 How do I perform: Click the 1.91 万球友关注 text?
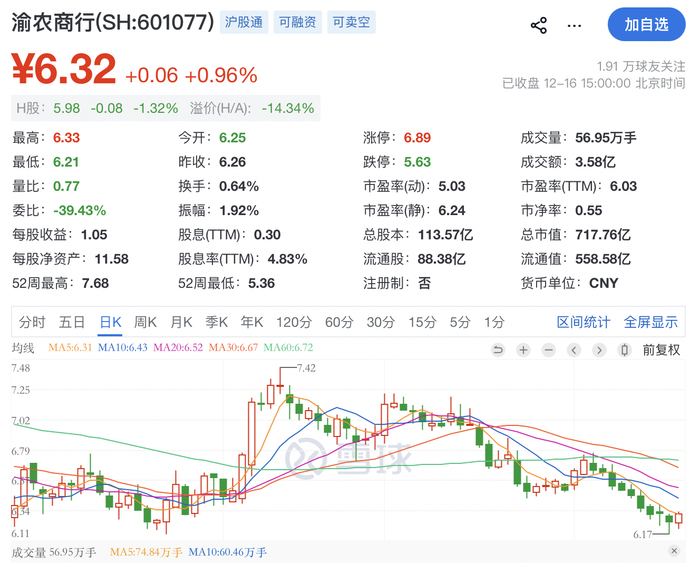pos(641,67)
